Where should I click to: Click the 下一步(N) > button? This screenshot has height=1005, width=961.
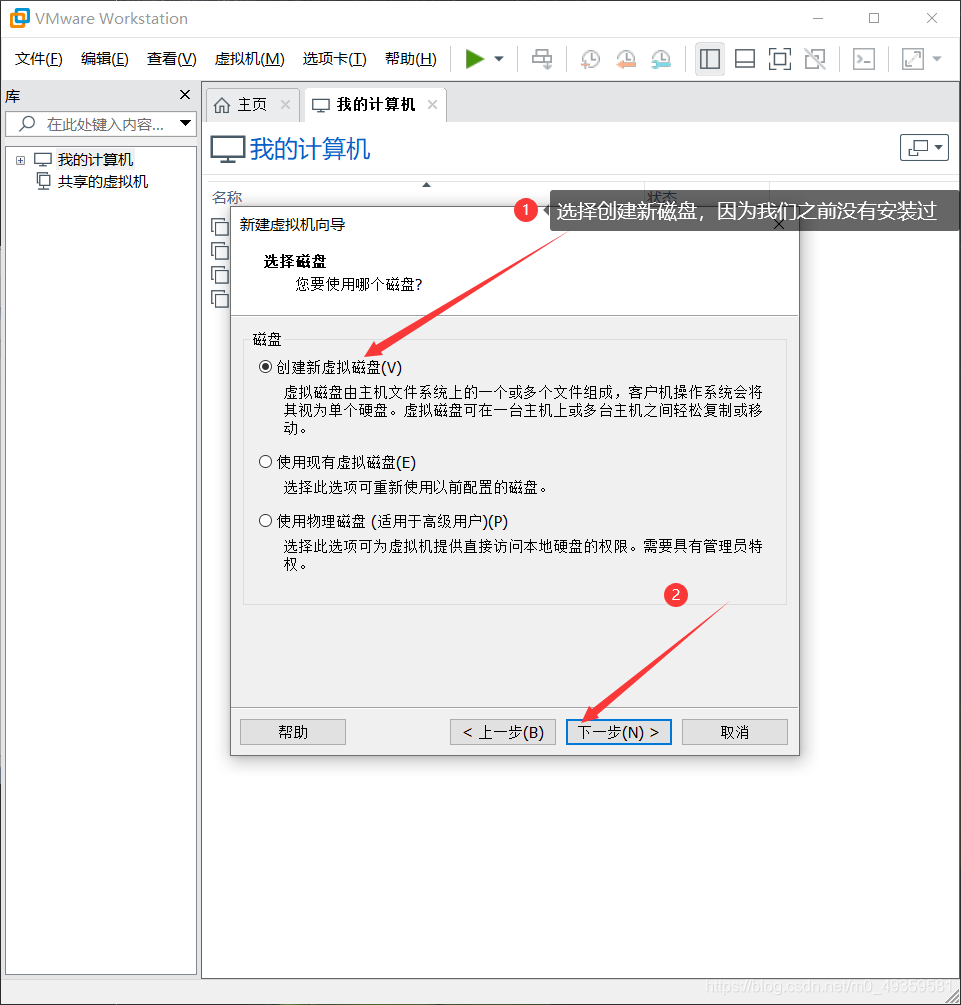tap(619, 732)
